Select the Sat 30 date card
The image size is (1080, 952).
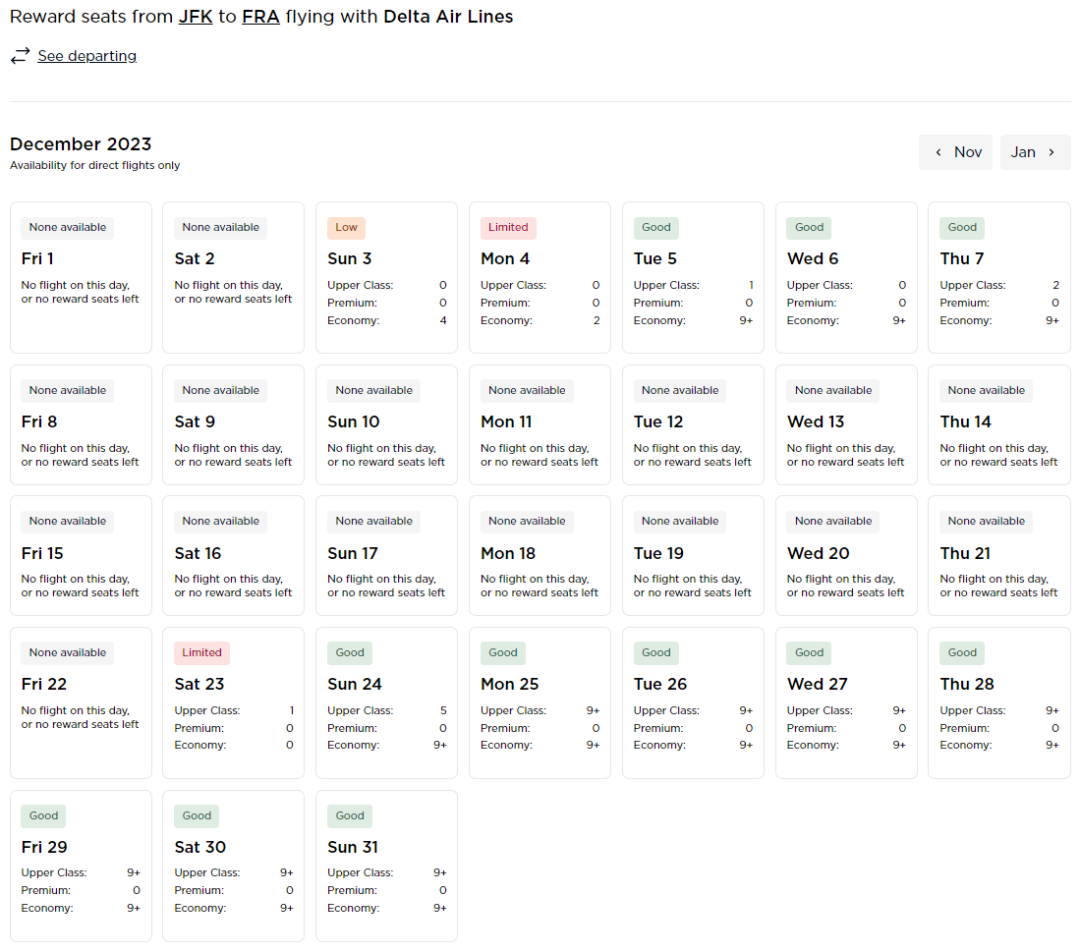233,865
